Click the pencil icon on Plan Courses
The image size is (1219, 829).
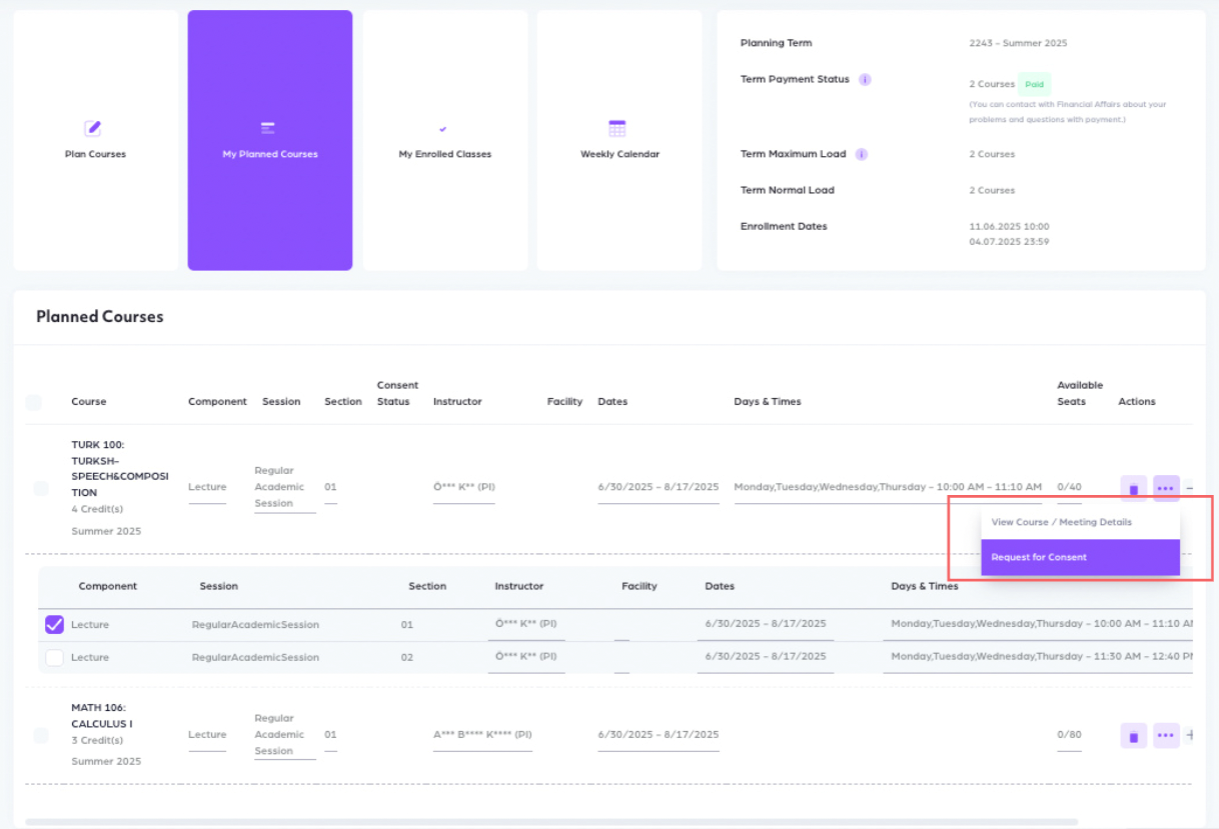click(x=93, y=128)
